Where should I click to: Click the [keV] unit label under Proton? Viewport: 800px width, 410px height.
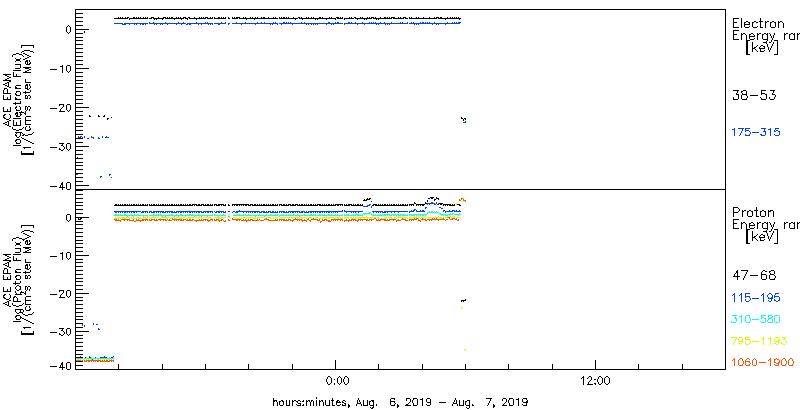(x=762, y=237)
